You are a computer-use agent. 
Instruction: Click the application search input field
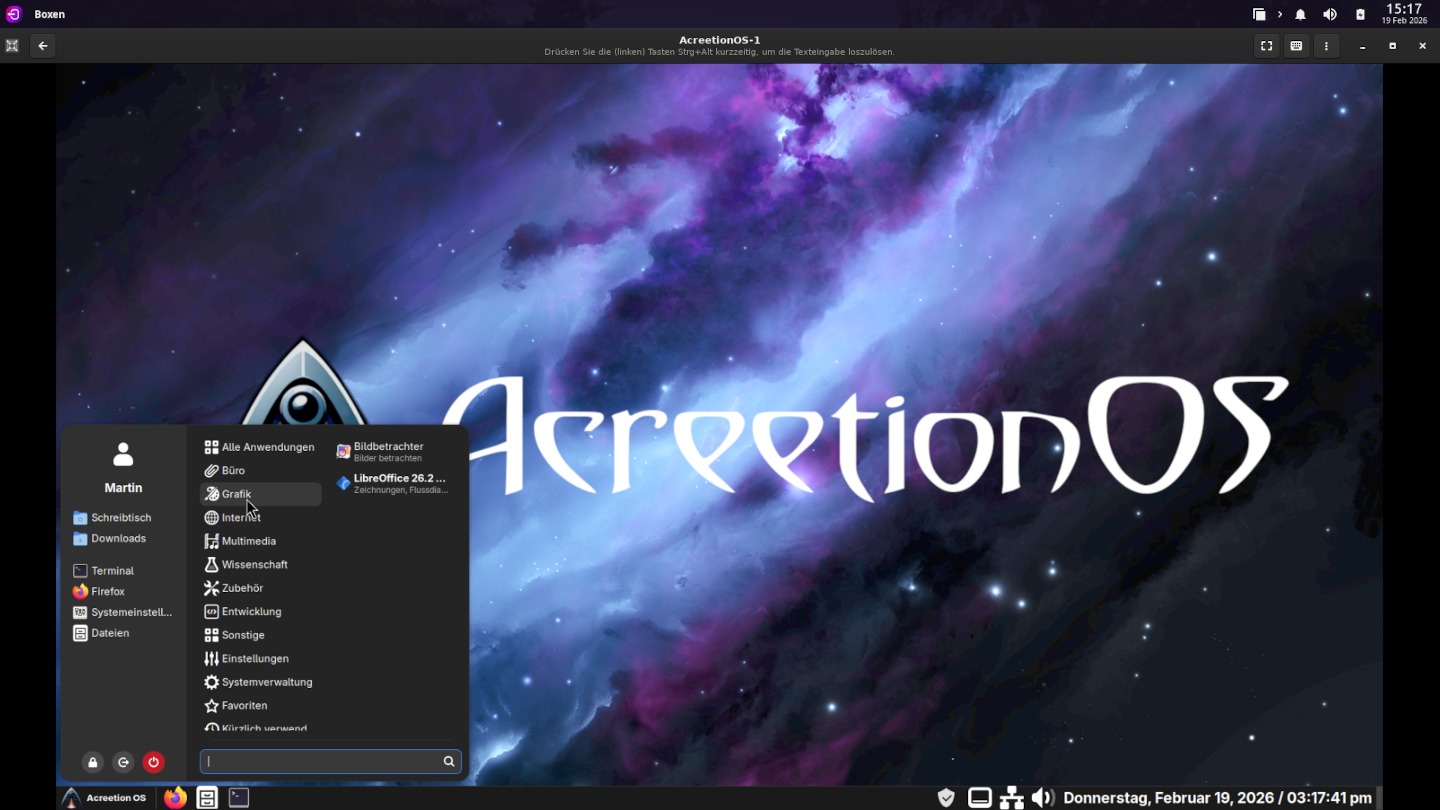[x=320, y=762]
